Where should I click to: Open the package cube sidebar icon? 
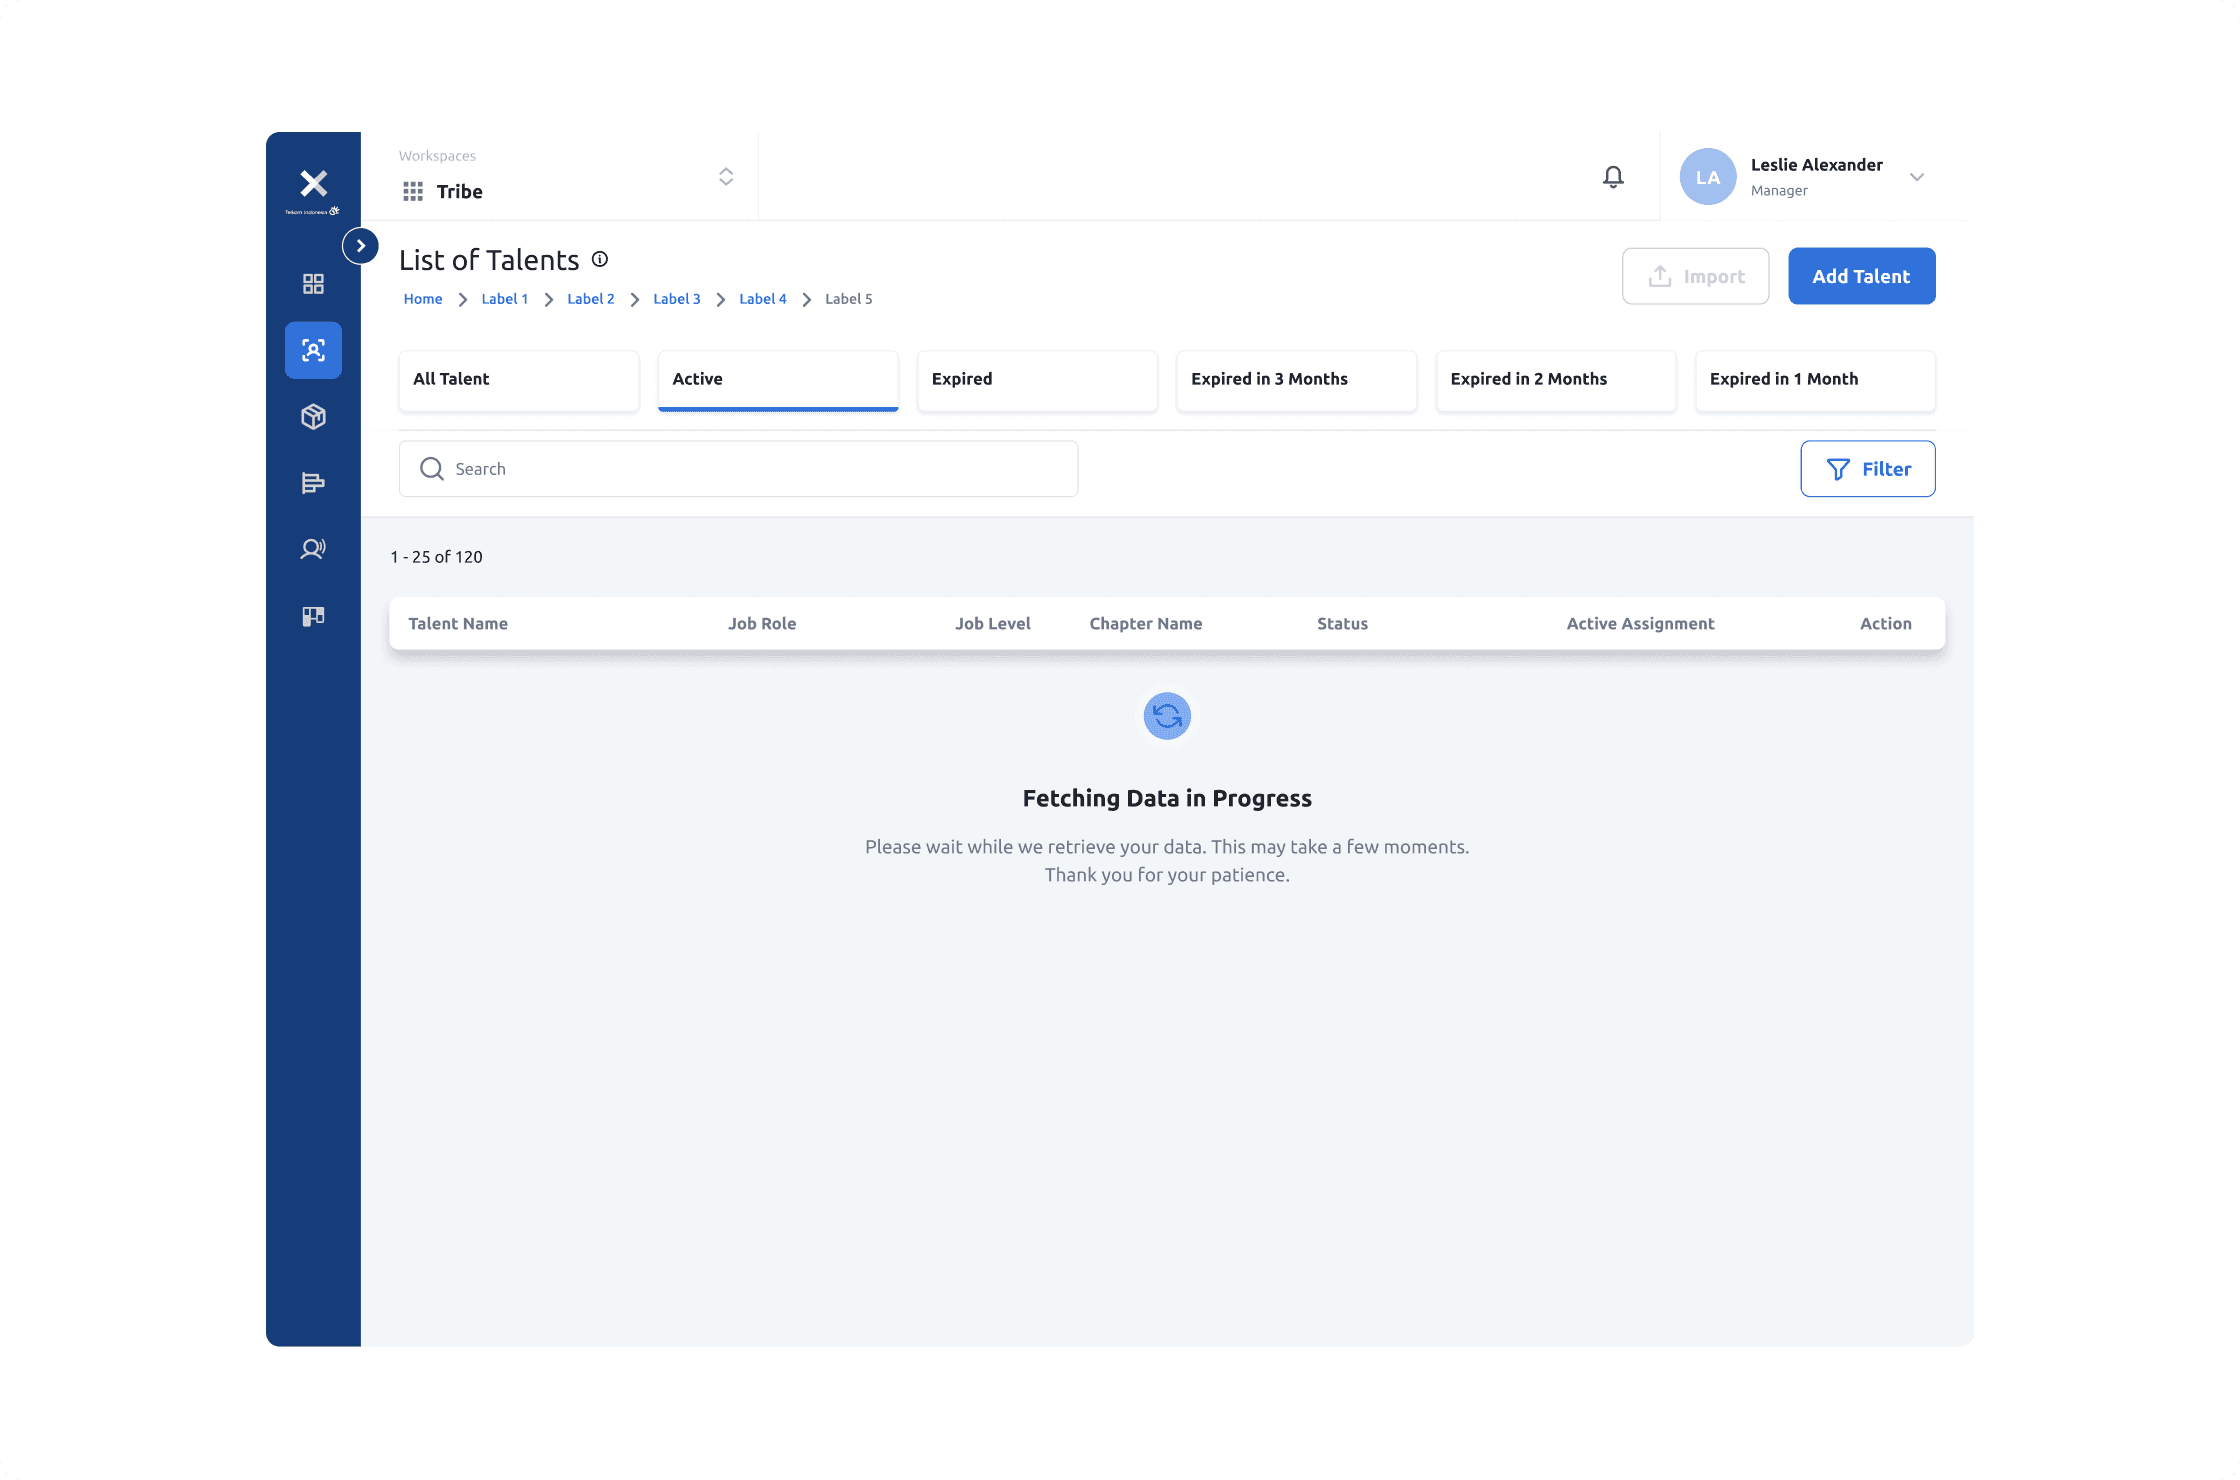pyautogui.click(x=313, y=416)
